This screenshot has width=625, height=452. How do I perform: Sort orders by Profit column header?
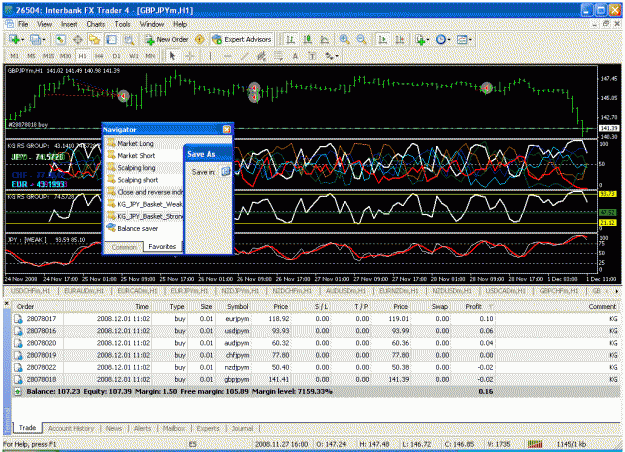(x=473, y=307)
